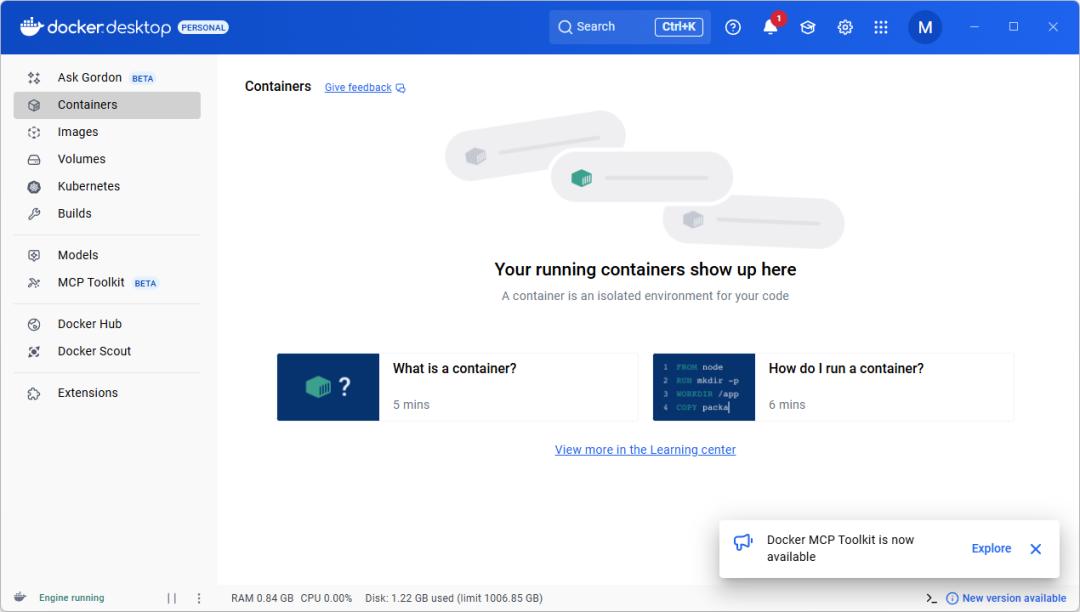Click the Ctrl+K shortcut badge
1080x612 pixels.
[x=678, y=27]
